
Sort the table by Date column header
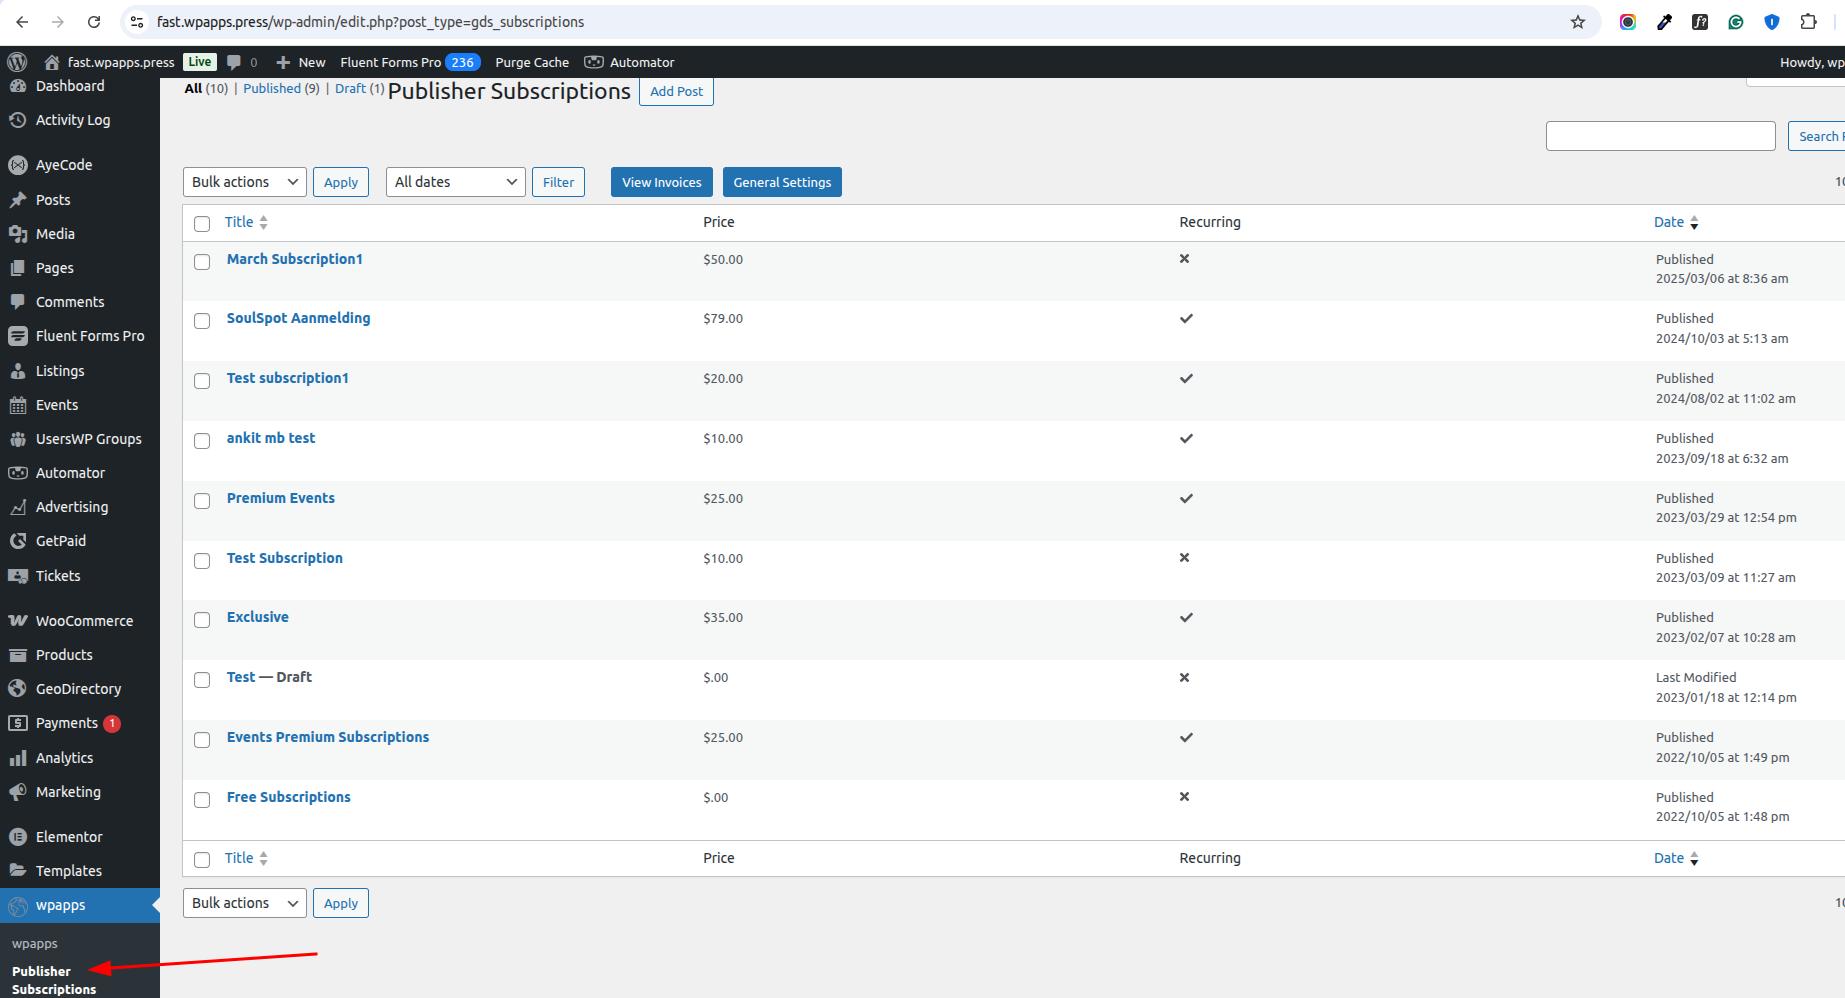1668,222
